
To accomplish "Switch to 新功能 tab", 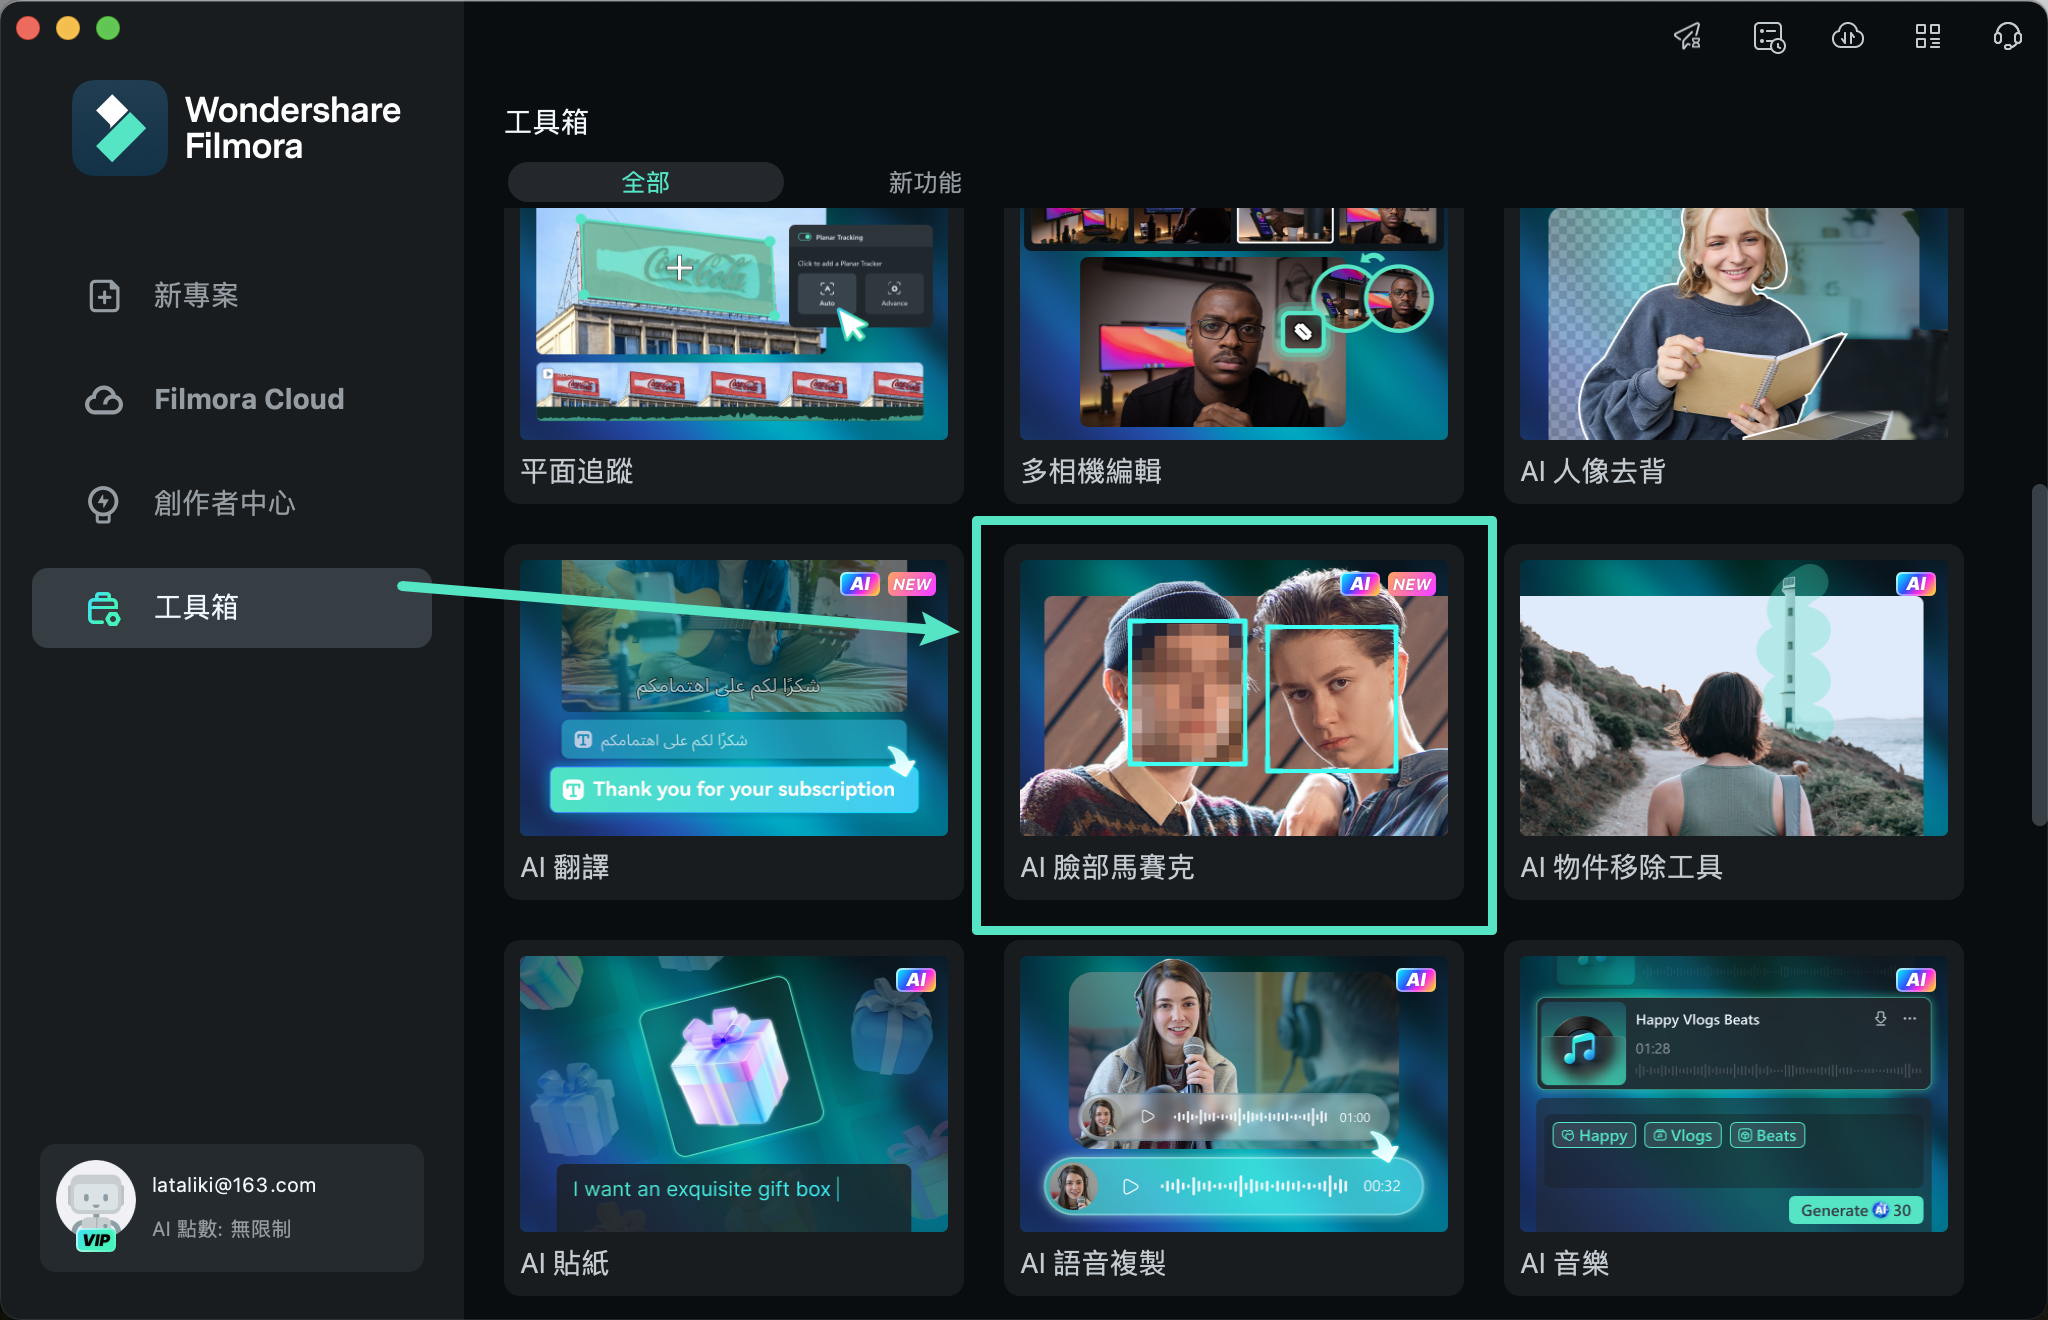I will (924, 181).
